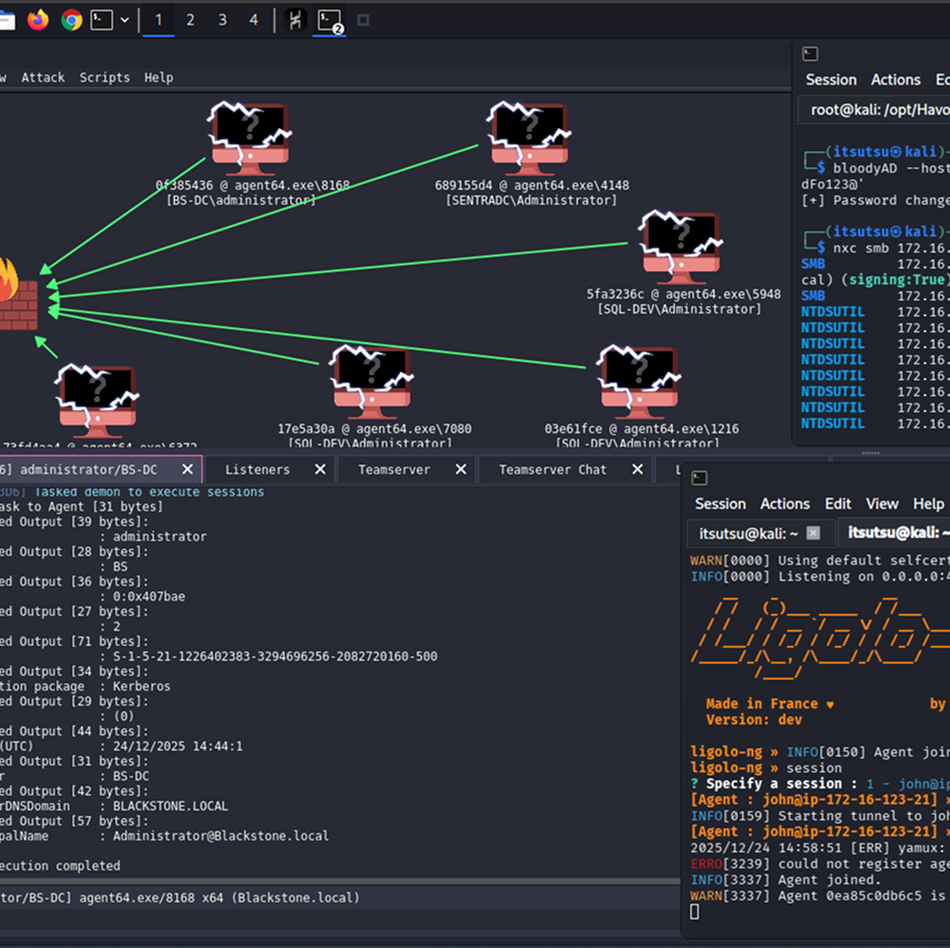Screen dimensions: 950x948
Task: Close the Teamserver tab
Action: (x=461, y=469)
